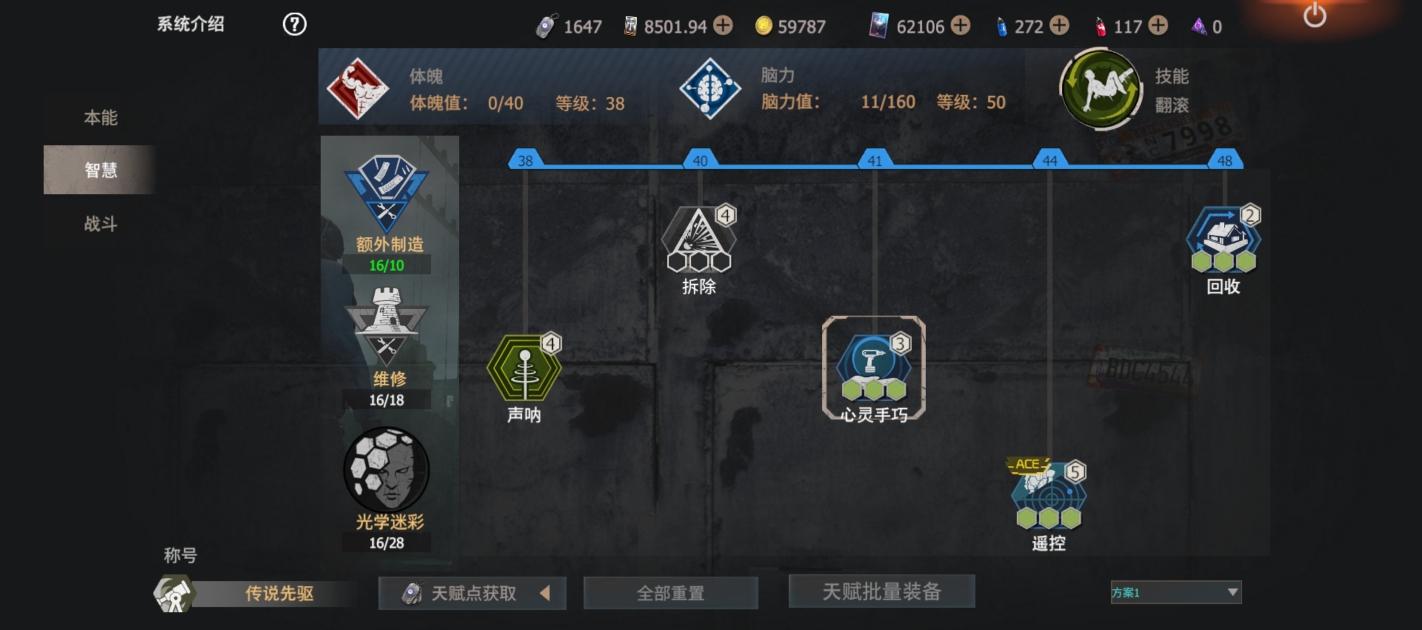
Task: Open the 维修 repair skill icon
Action: click(386, 326)
